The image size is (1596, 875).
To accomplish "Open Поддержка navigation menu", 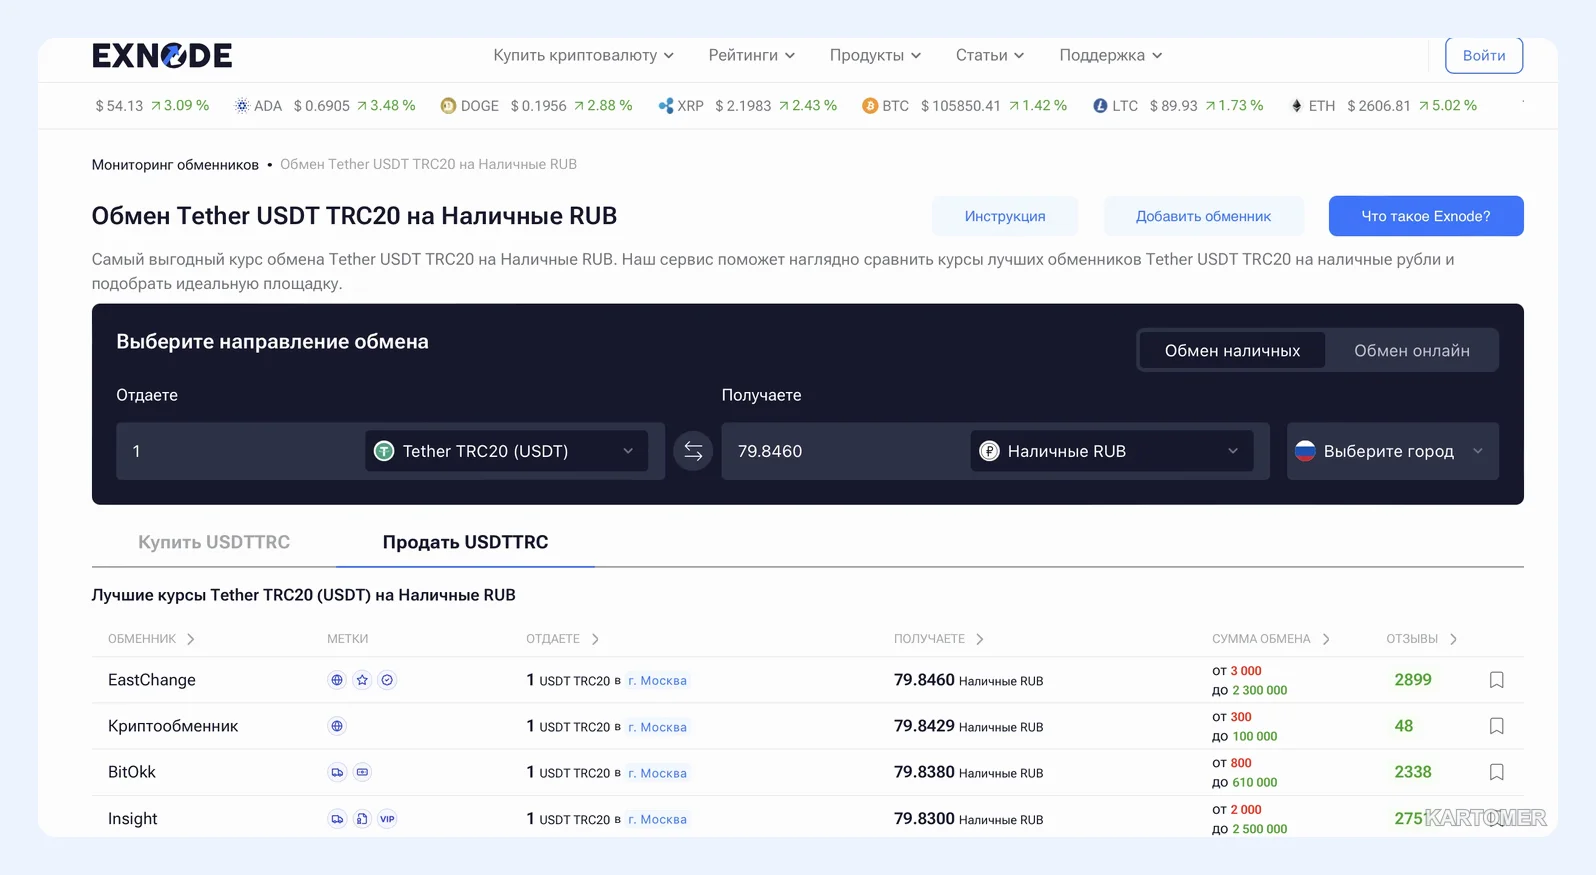I will [1111, 55].
